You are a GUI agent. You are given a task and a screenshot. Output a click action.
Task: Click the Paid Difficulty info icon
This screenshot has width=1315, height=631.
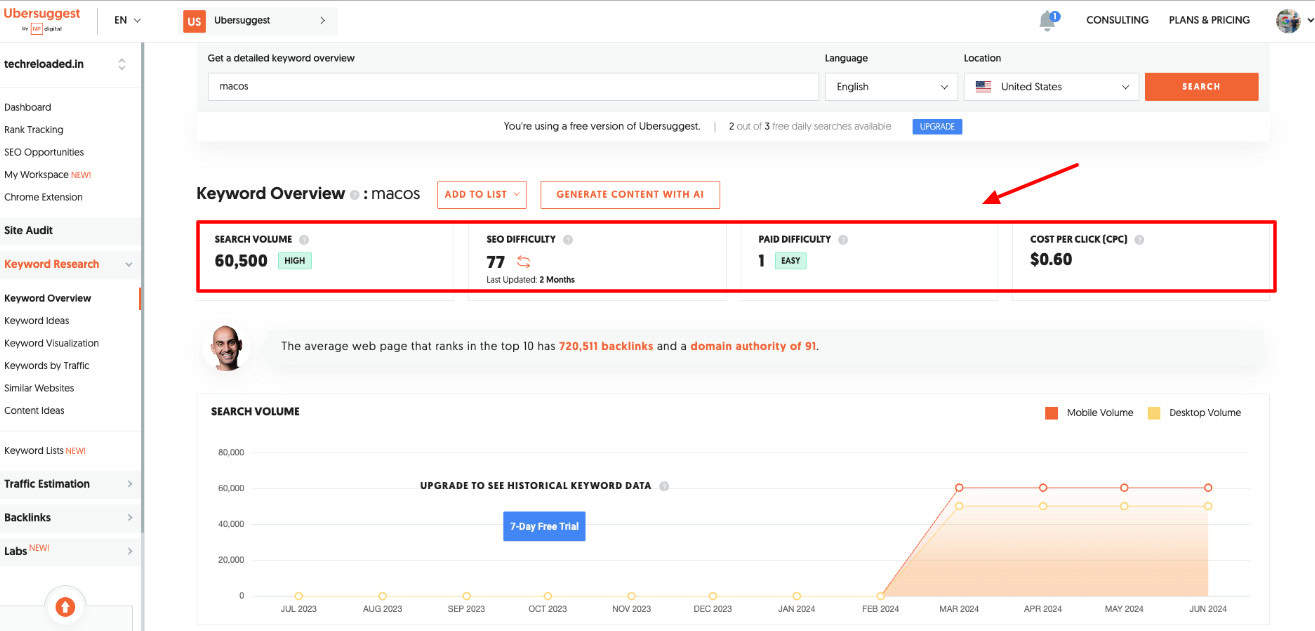843,240
